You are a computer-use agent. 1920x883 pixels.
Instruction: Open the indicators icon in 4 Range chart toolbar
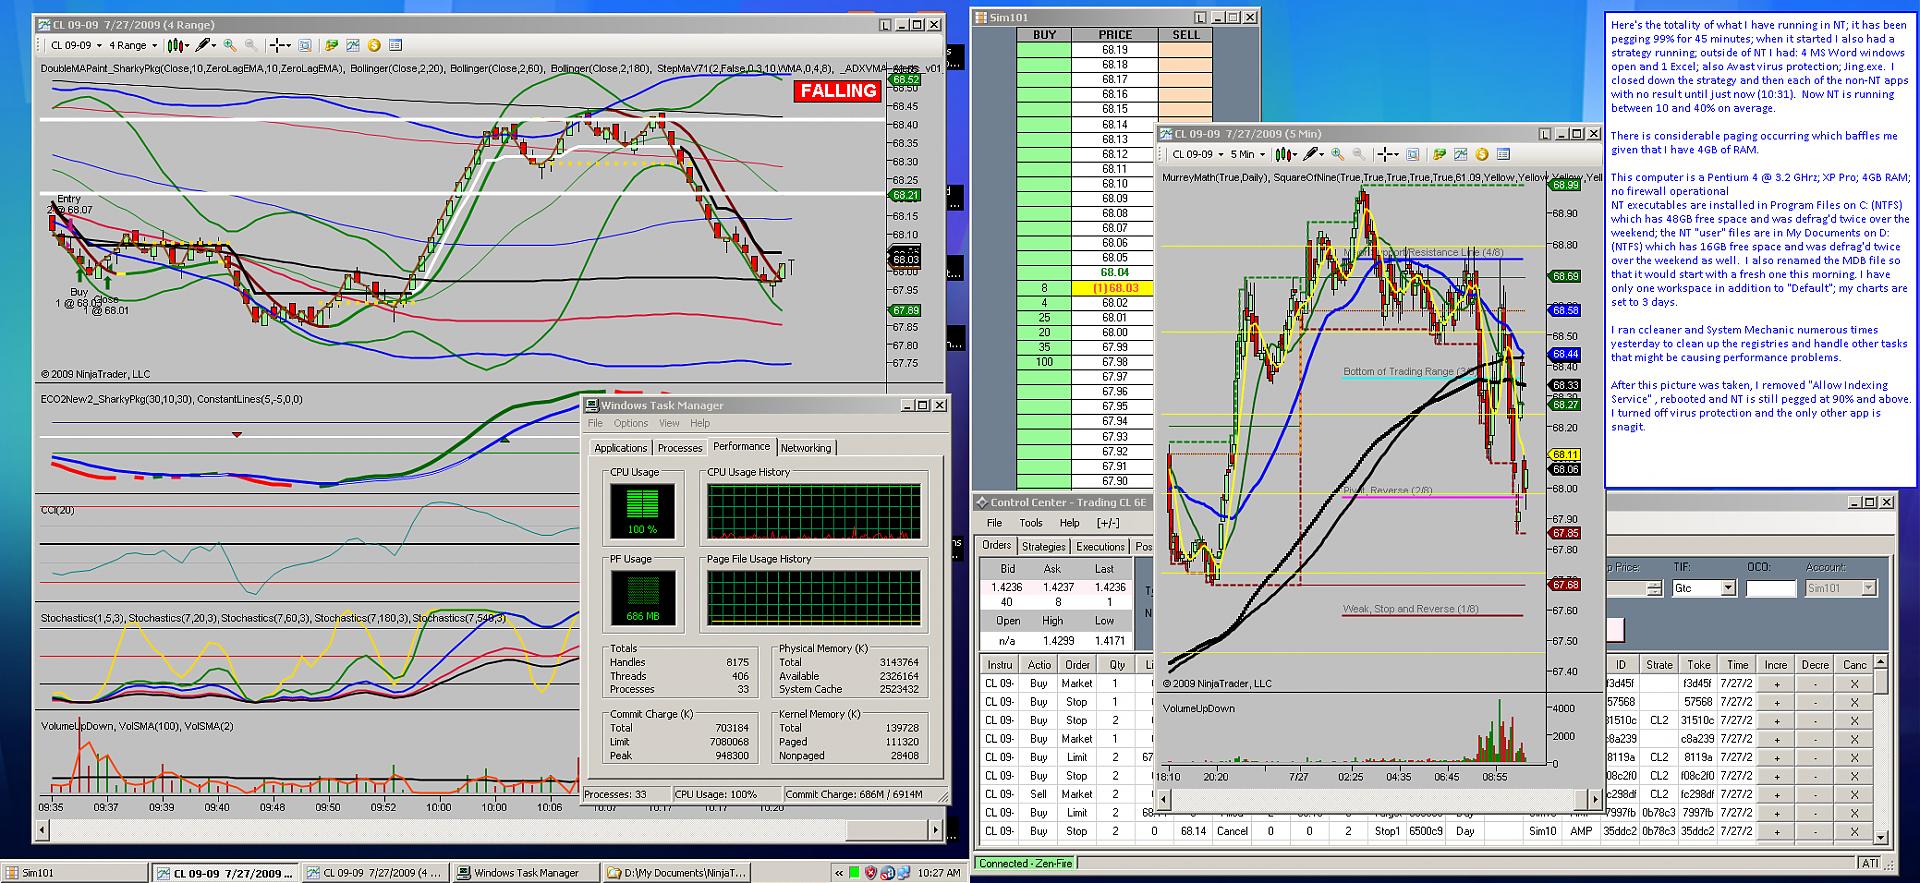click(352, 45)
